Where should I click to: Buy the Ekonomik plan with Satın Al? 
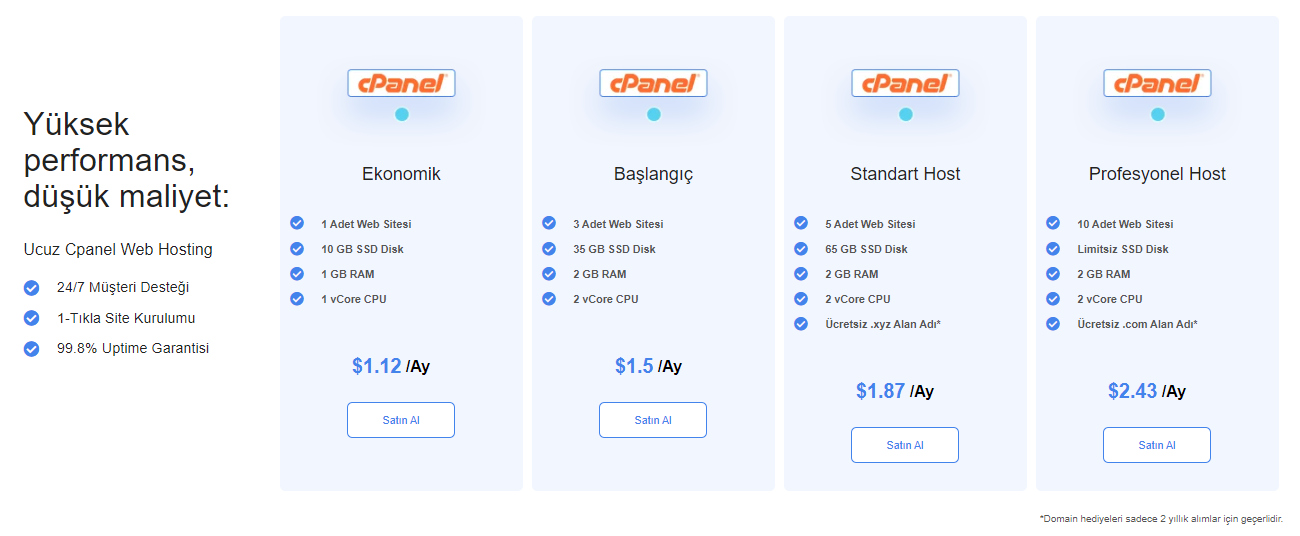[x=401, y=420]
